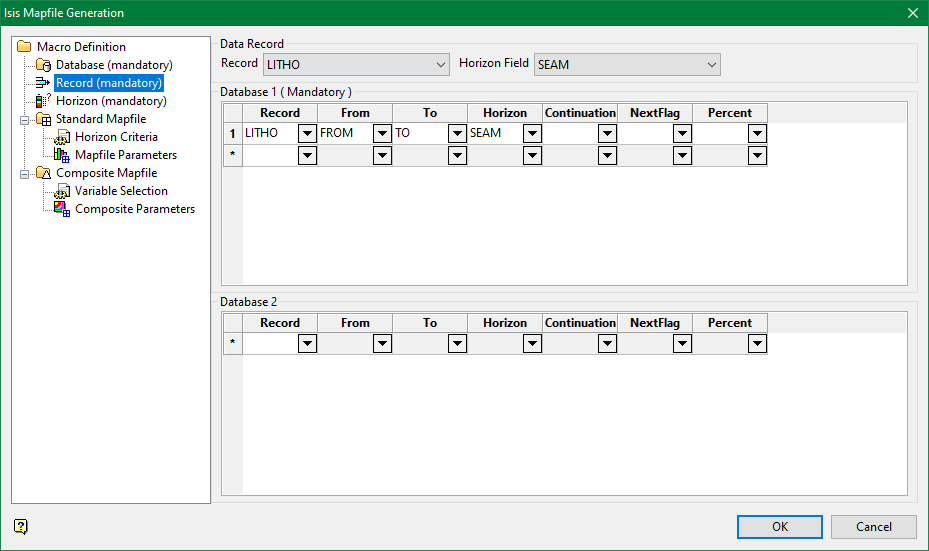Screen dimensions: 929x551
Task: Close the Isis Mapfile Generation dialog
Action: (x=913, y=12)
